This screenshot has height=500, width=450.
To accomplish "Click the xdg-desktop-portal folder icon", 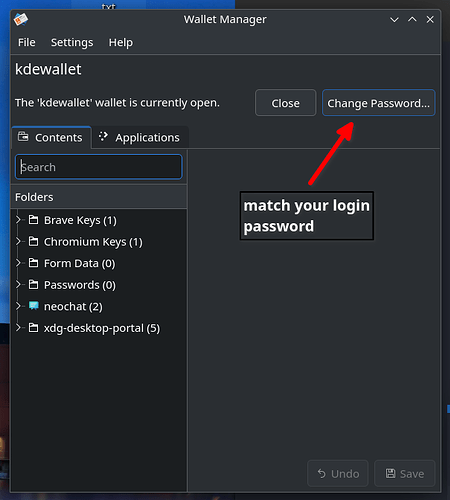I will pos(33,328).
